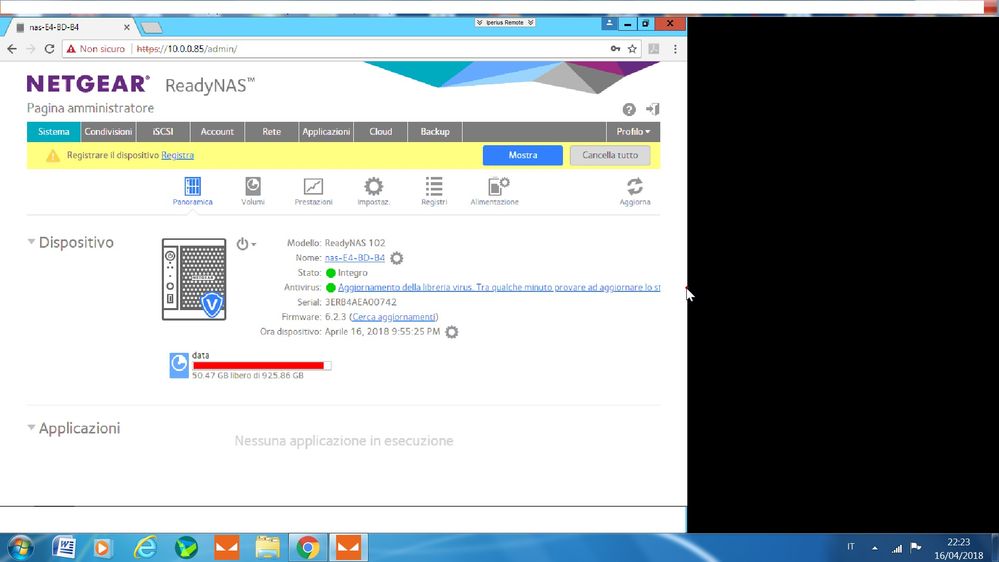Click the nas-E4-BD-B4 name link

coord(355,258)
